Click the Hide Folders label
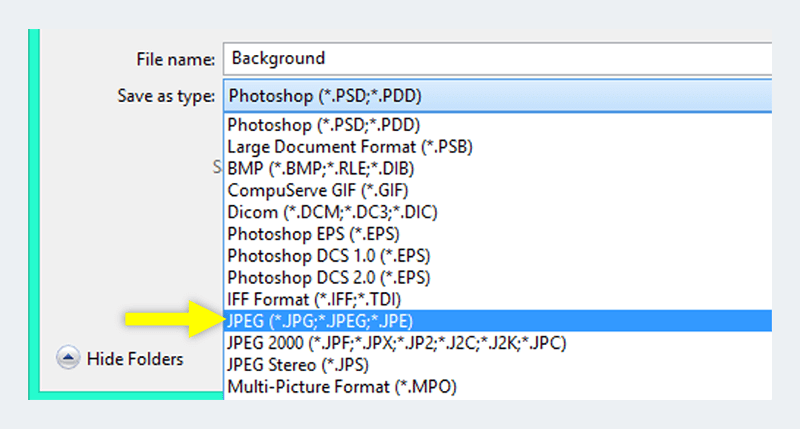This screenshot has width=800, height=429. [x=135, y=359]
